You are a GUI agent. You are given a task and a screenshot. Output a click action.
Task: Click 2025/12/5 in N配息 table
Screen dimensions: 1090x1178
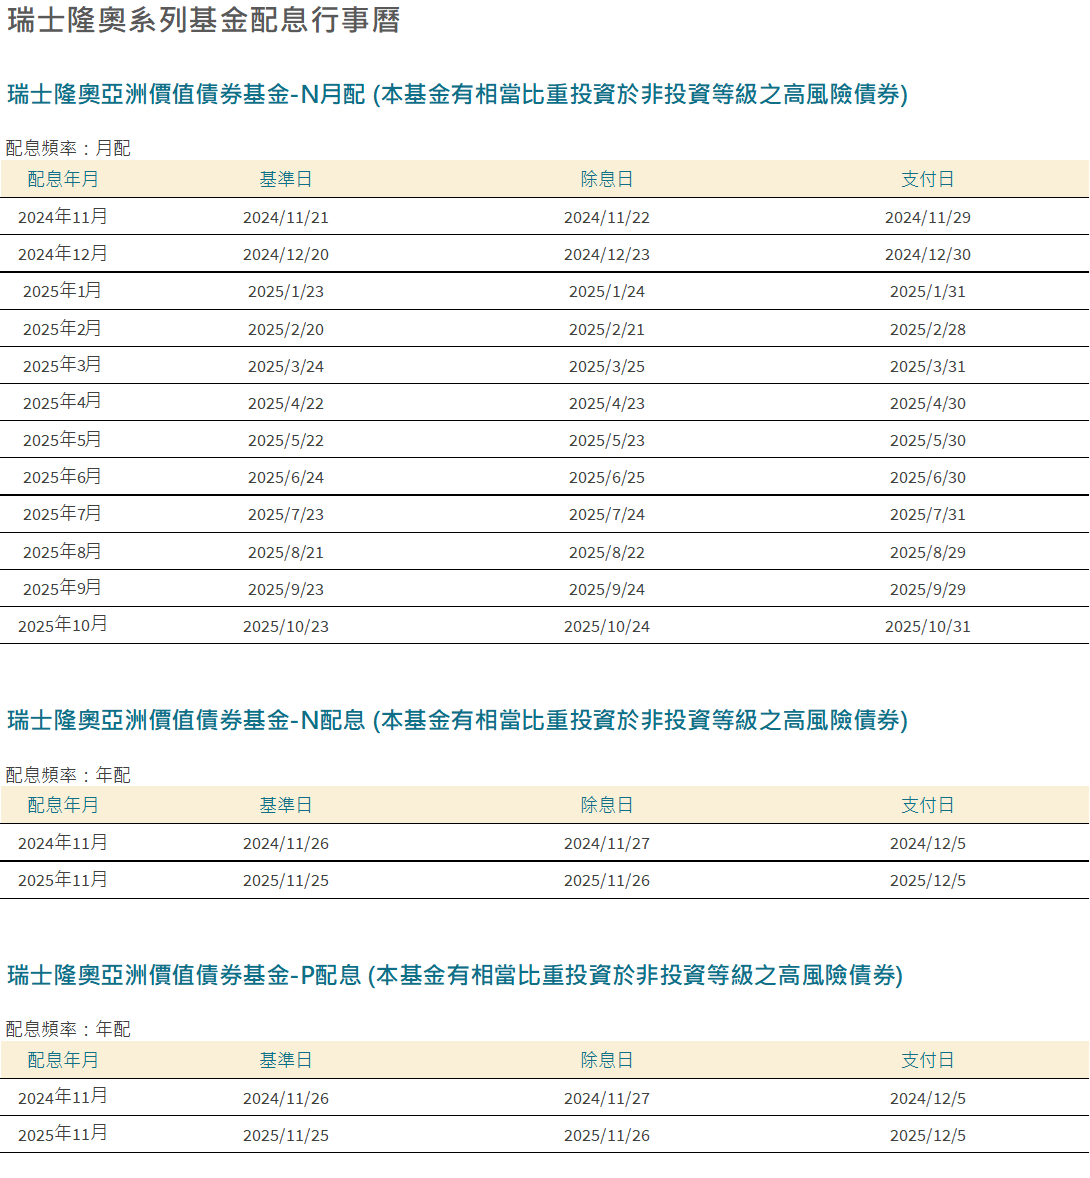[x=928, y=880]
